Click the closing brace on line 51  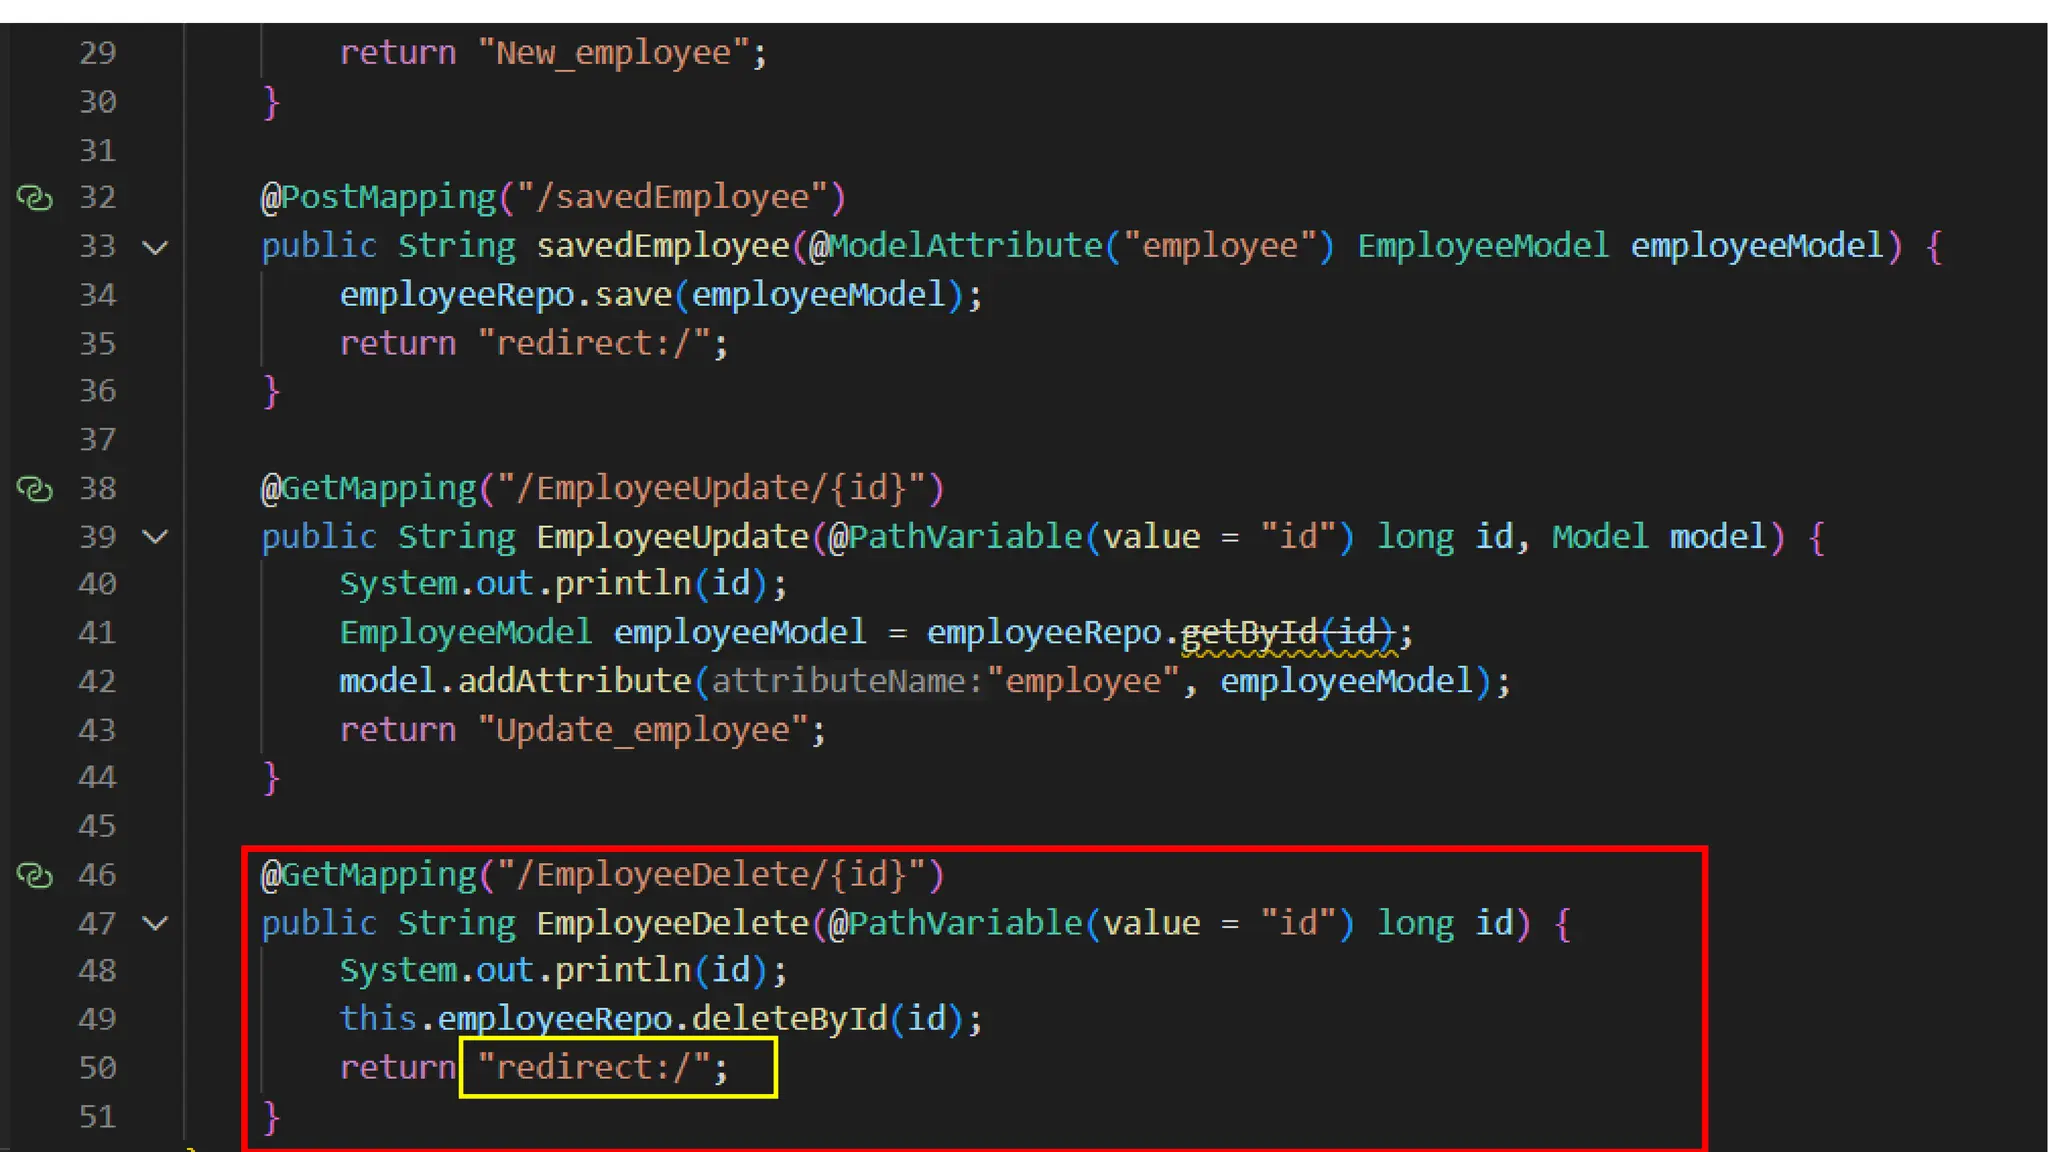pyautogui.click(x=270, y=1116)
